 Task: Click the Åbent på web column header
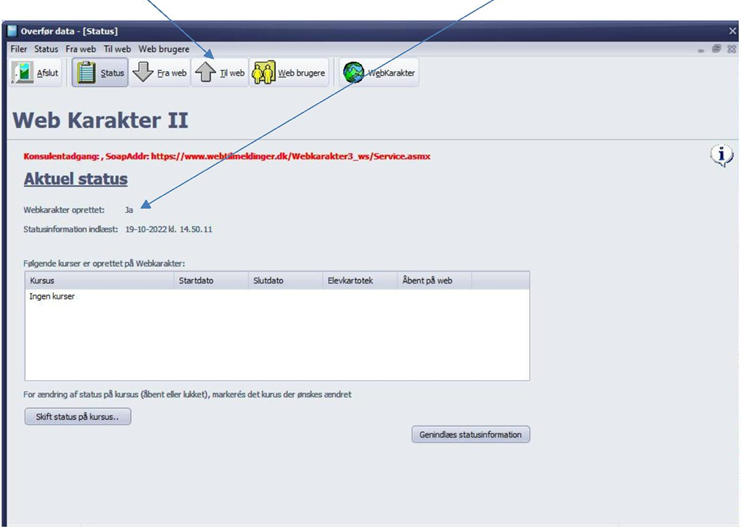pos(435,280)
